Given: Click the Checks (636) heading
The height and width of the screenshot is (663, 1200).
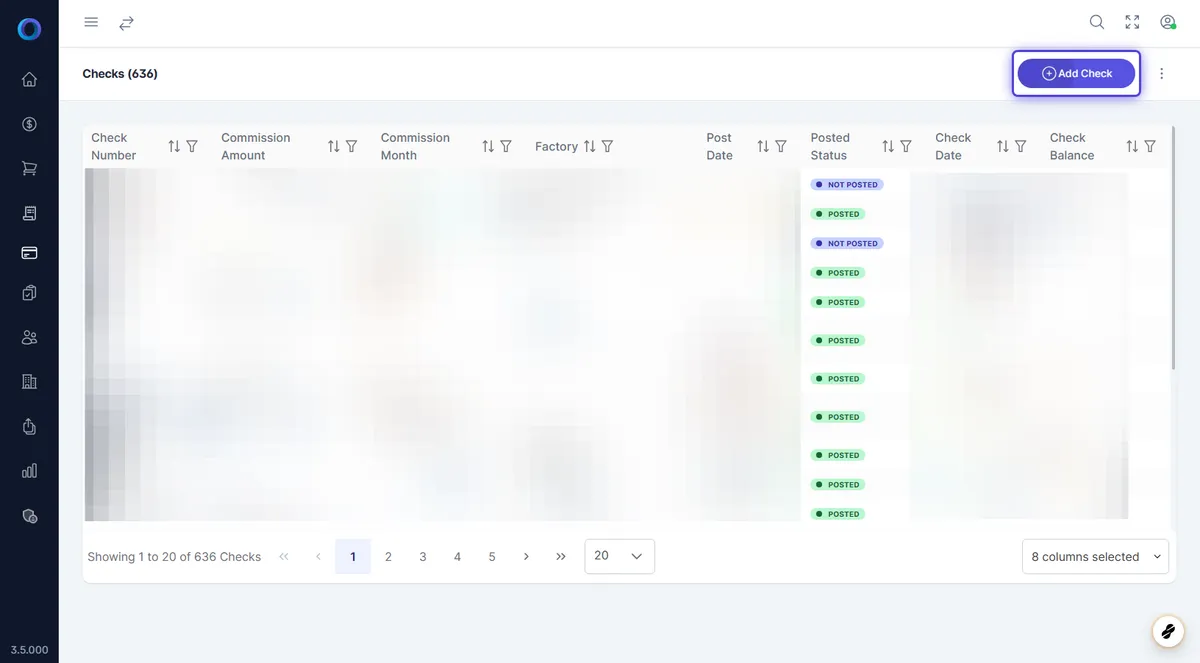Looking at the screenshot, I should click(x=120, y=73).
